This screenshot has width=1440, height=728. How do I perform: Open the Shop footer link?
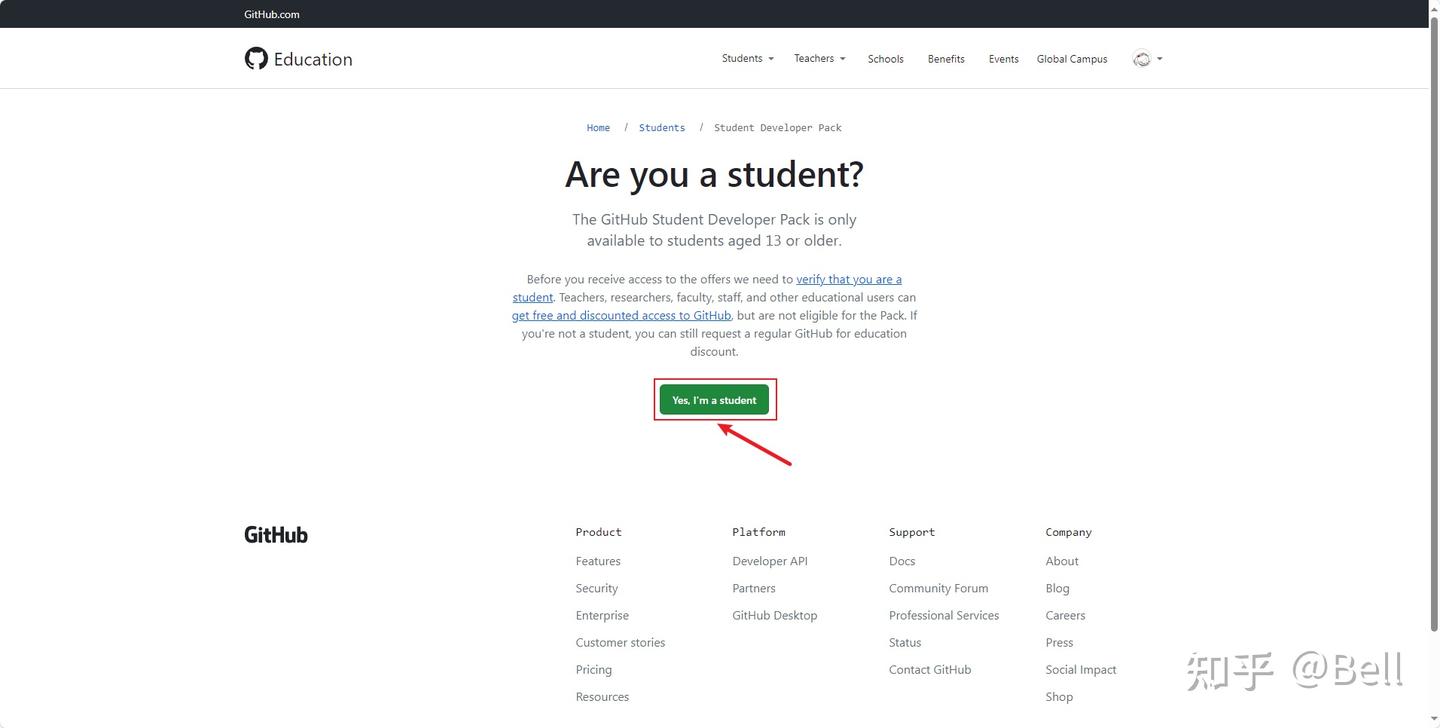coord(1059,696)
